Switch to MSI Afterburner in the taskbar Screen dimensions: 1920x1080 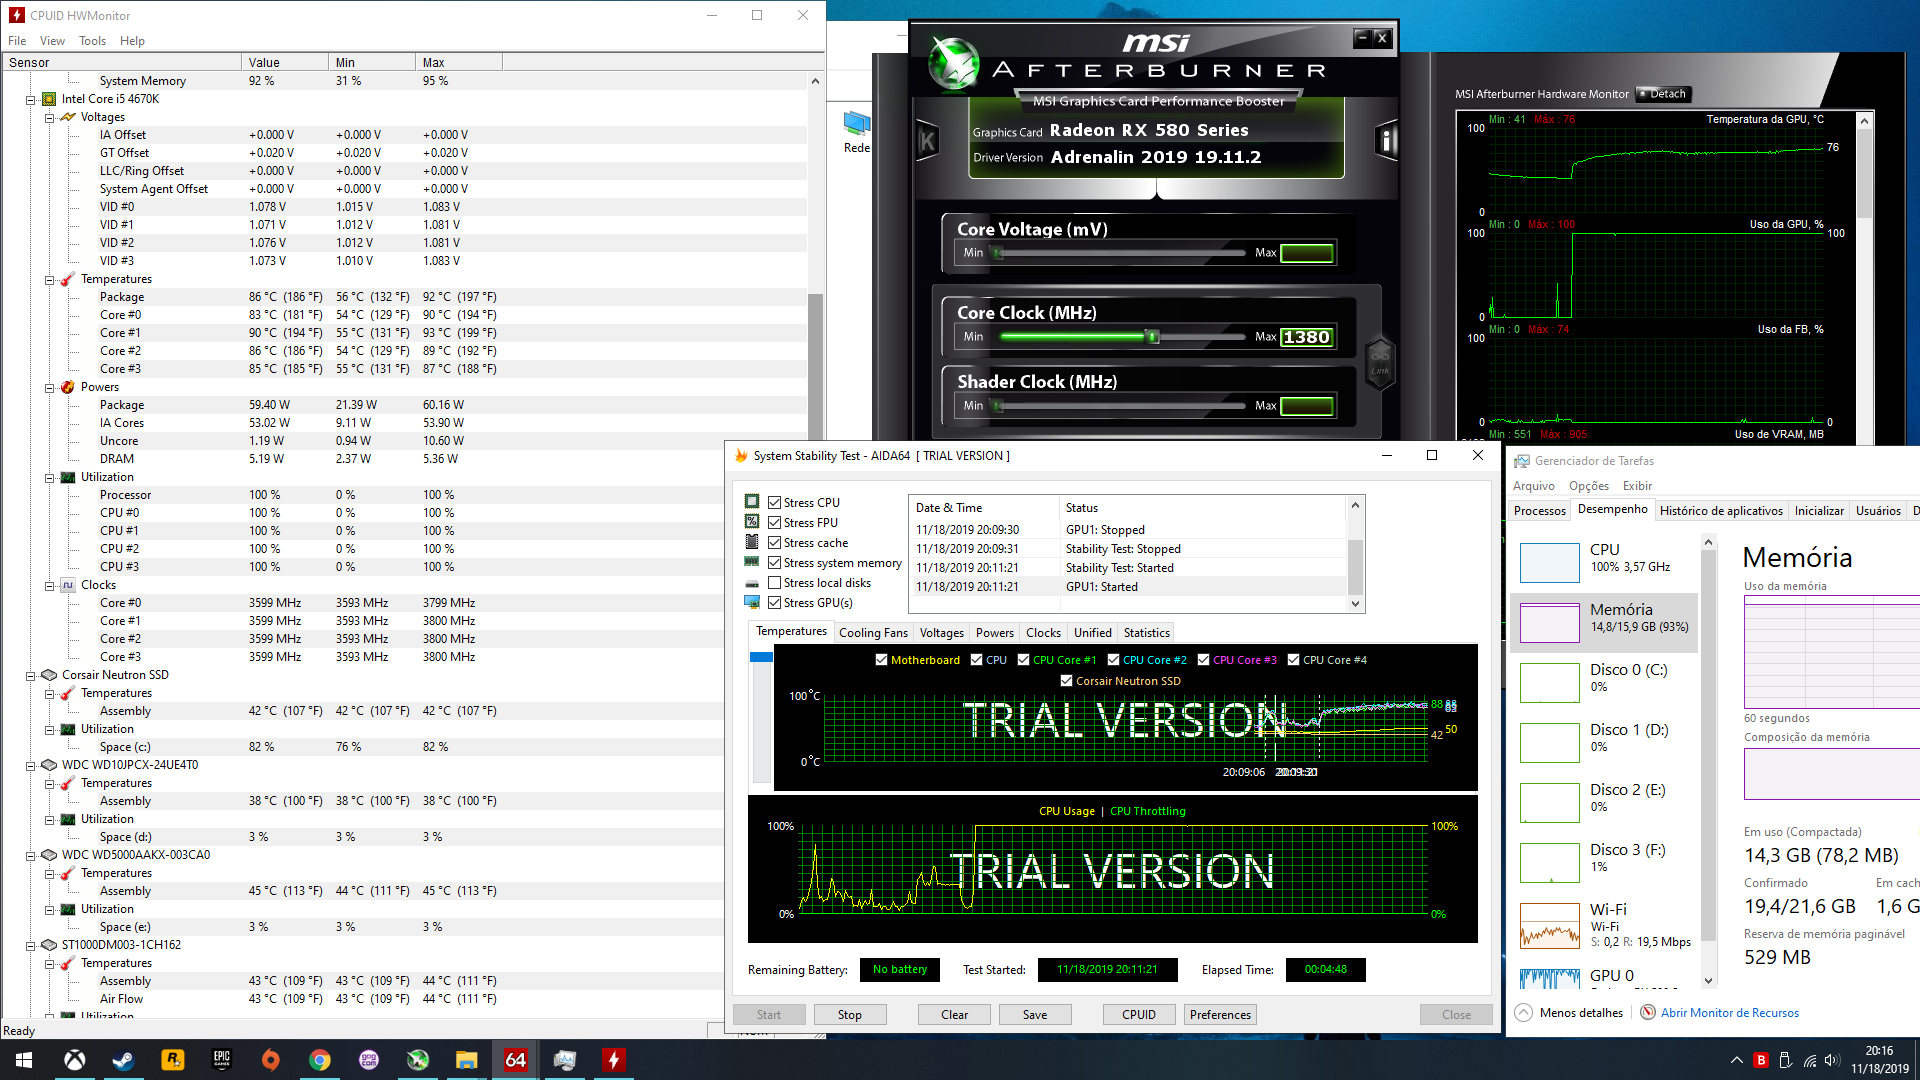(418, 1060)
